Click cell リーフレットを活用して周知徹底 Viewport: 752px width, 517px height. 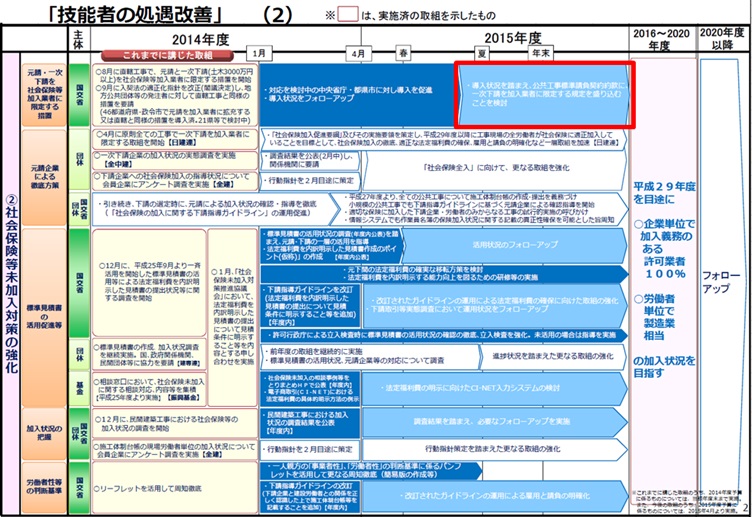[x=175, y=488]
